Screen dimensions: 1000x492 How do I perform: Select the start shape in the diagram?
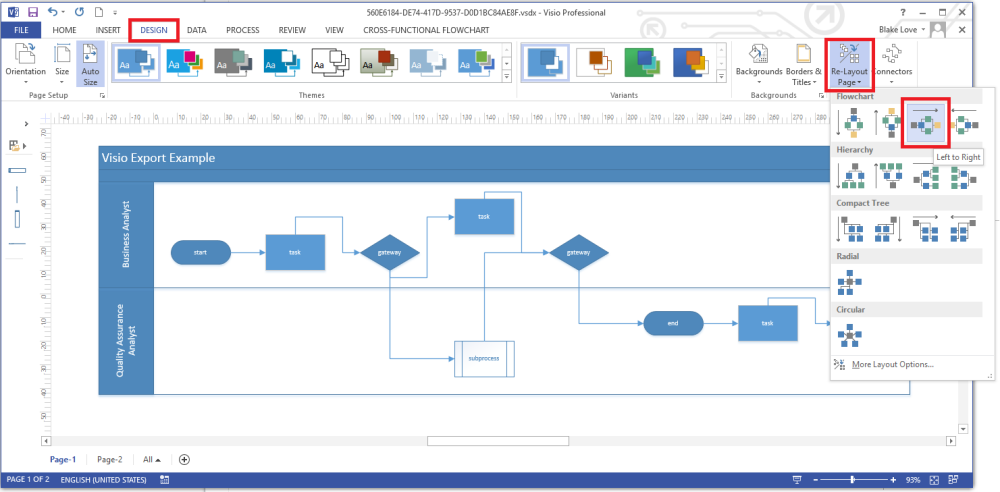(200, 252)
